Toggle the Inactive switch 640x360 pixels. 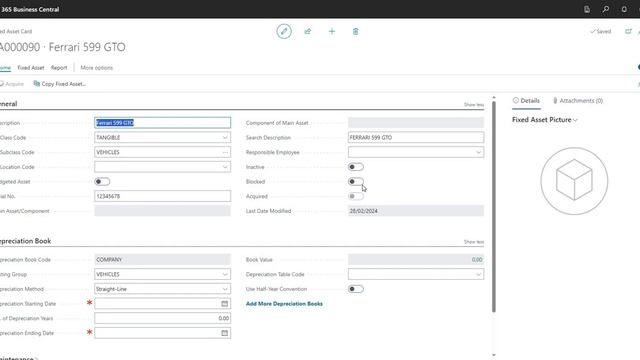(356, 167)
